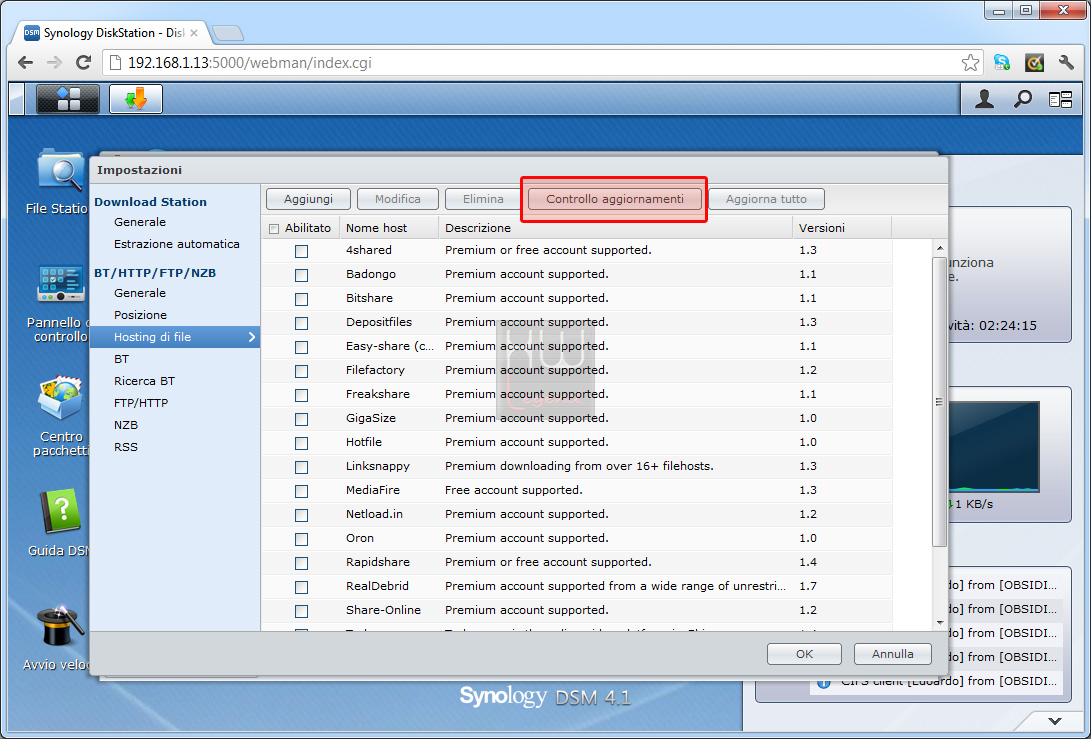The height and width of the screenshot is (739, 1091).
Task: Check the Rapidshare row checkbox
Action: (301, 563)
